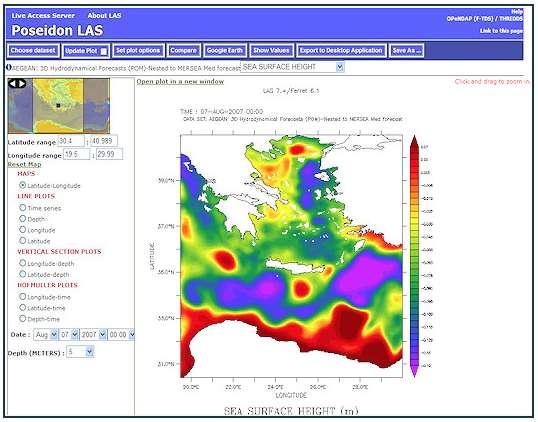Click the Reset Map link
This screenshot has width=538, height=422.
[24, 164]
